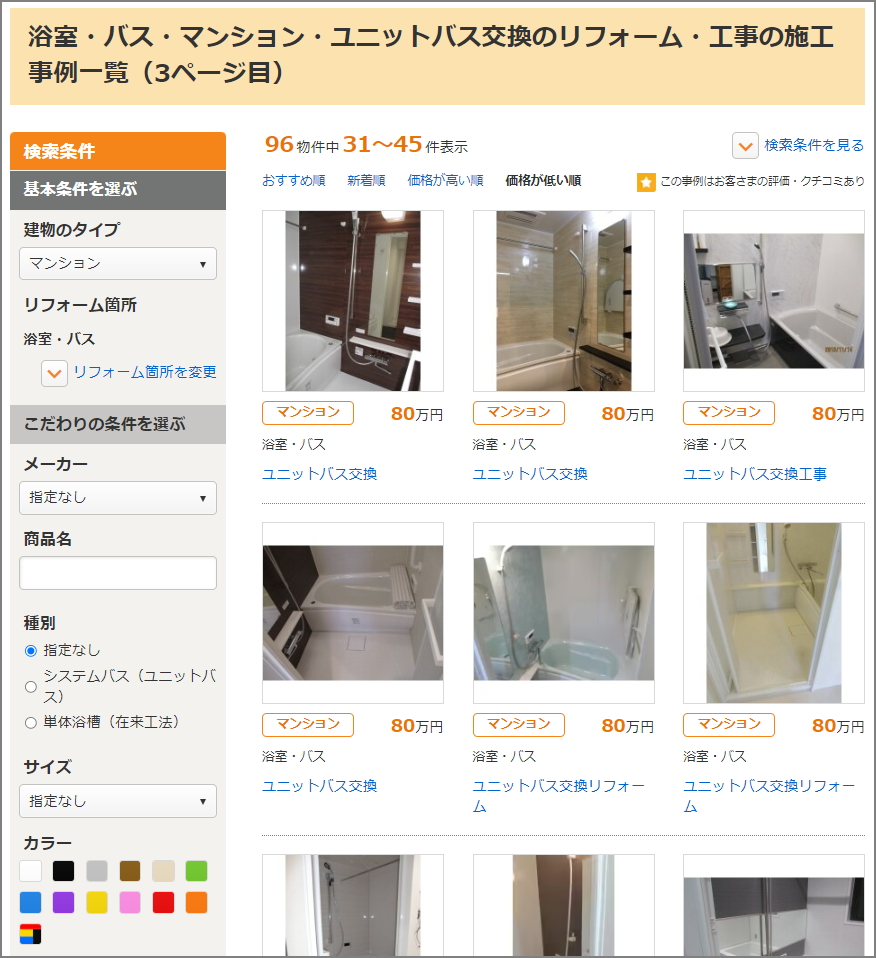The width and height of the screenshot is (876, 958).
Task: Pick the pink color swatch
Action: click(x=130, y=902)
